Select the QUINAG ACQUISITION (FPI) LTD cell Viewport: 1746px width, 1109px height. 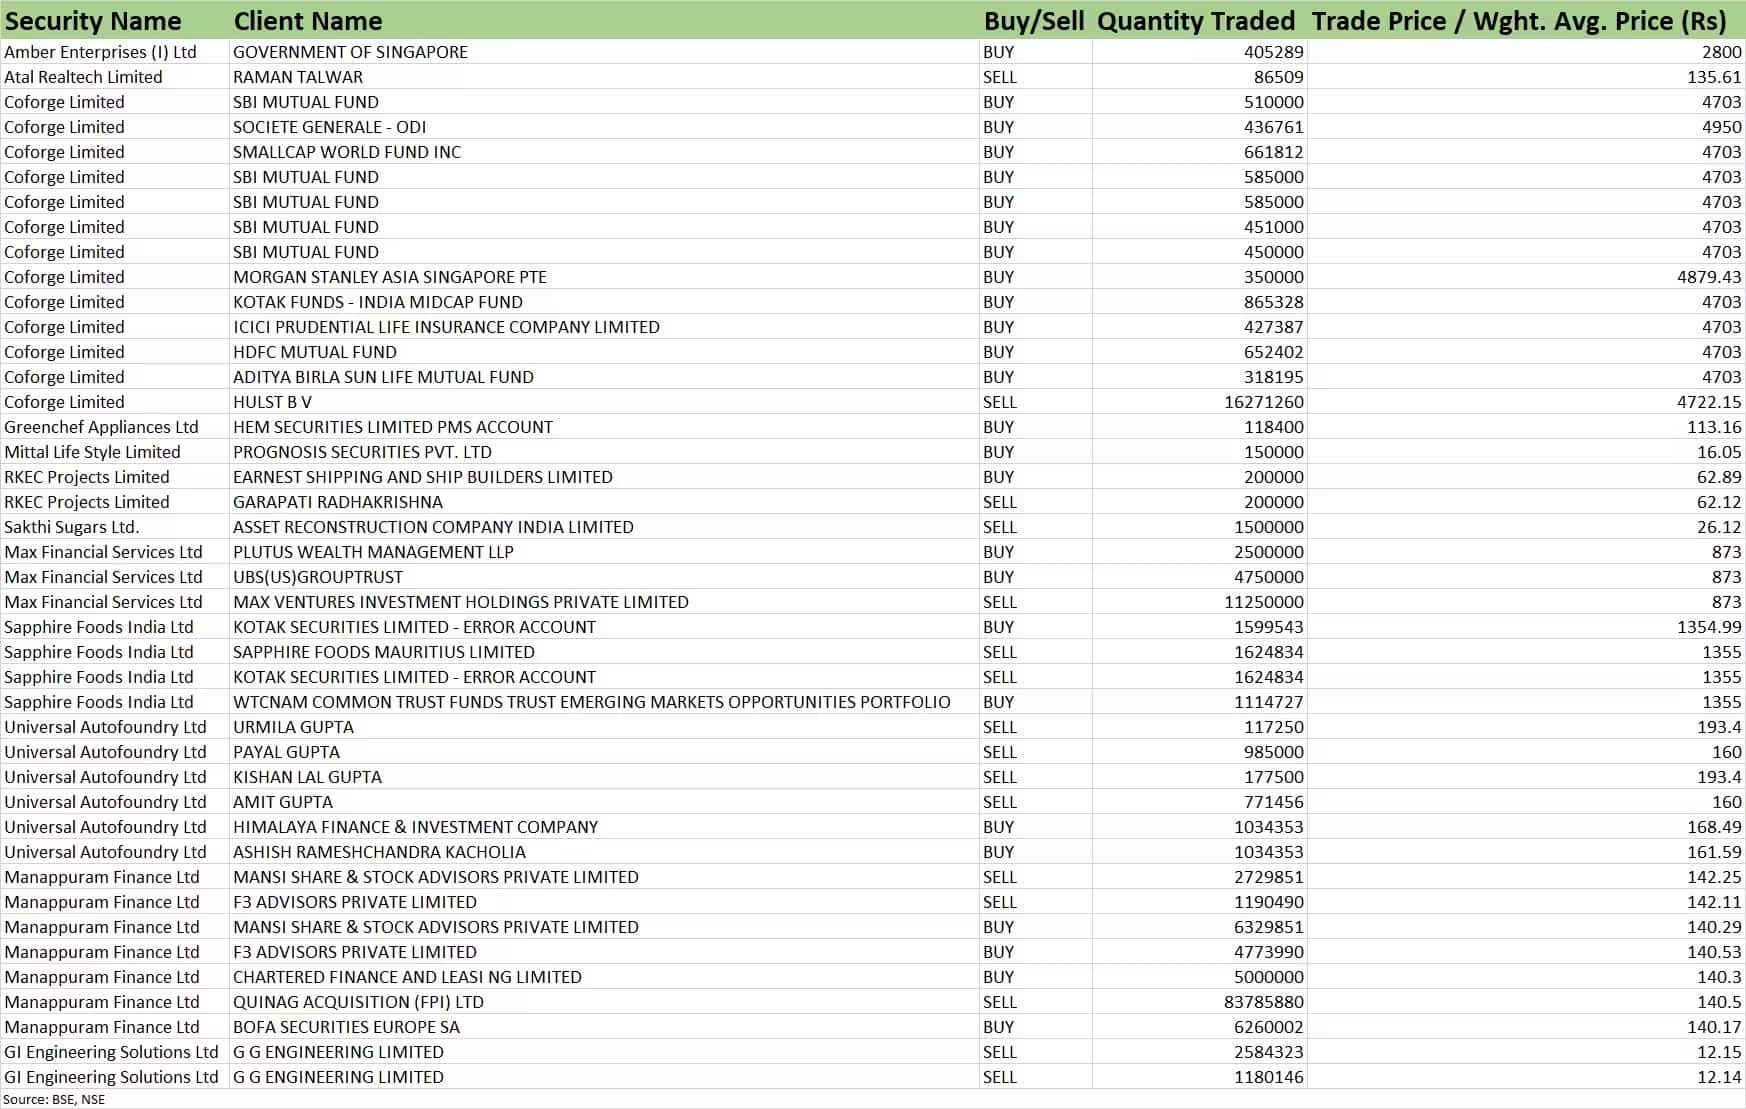(x=358, y=1002)
